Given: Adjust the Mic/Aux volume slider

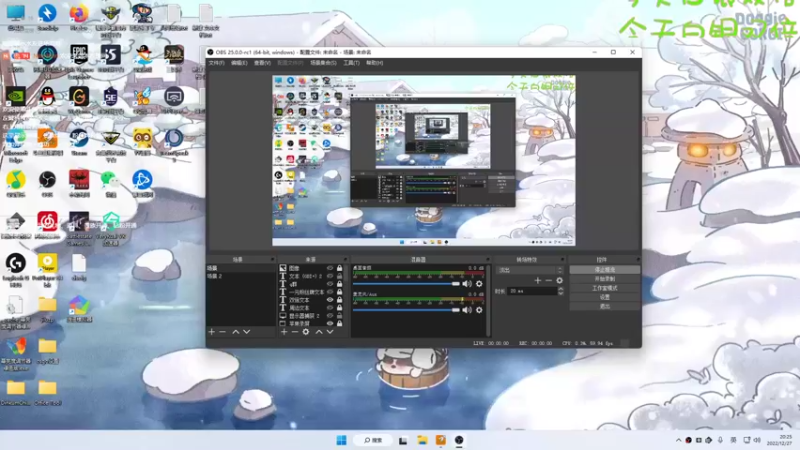Looking at the screenshot, I should point(407,310).
